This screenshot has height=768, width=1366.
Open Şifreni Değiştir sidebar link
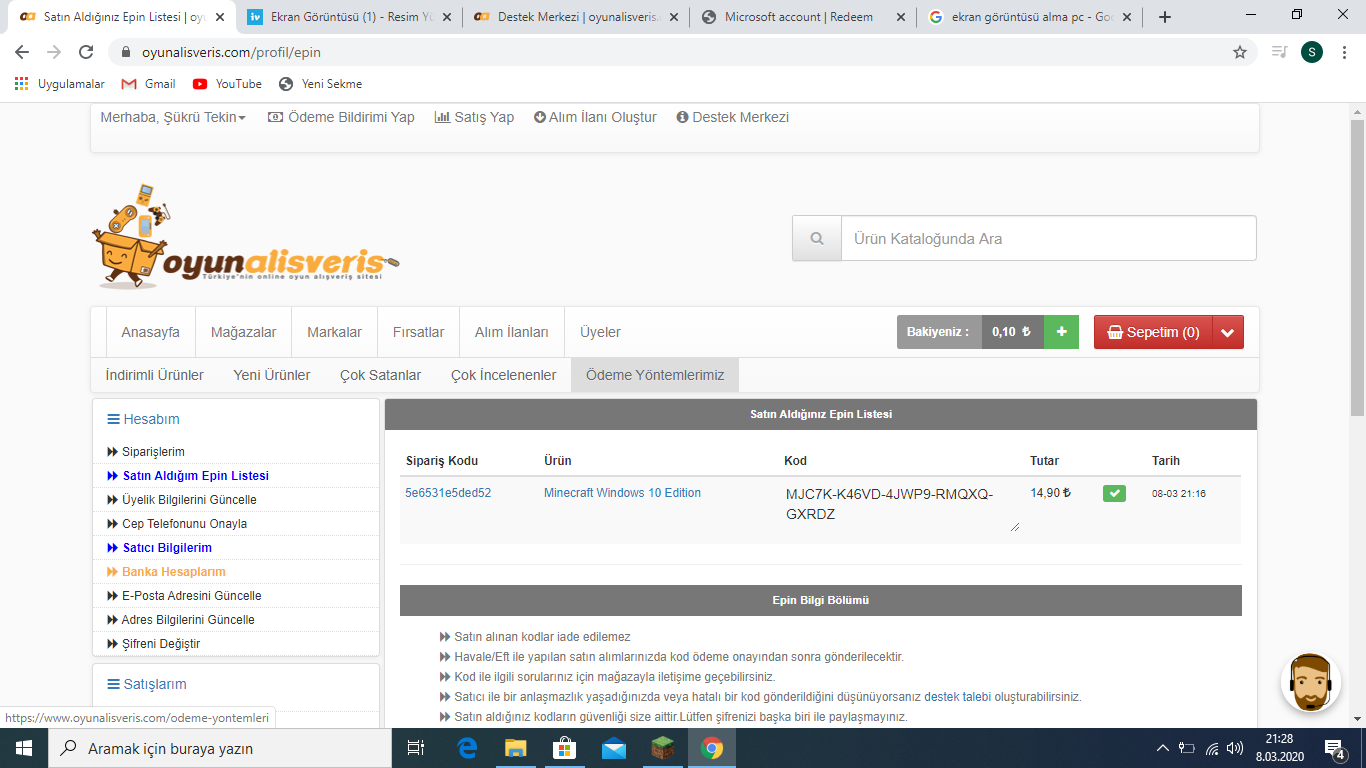161,644
